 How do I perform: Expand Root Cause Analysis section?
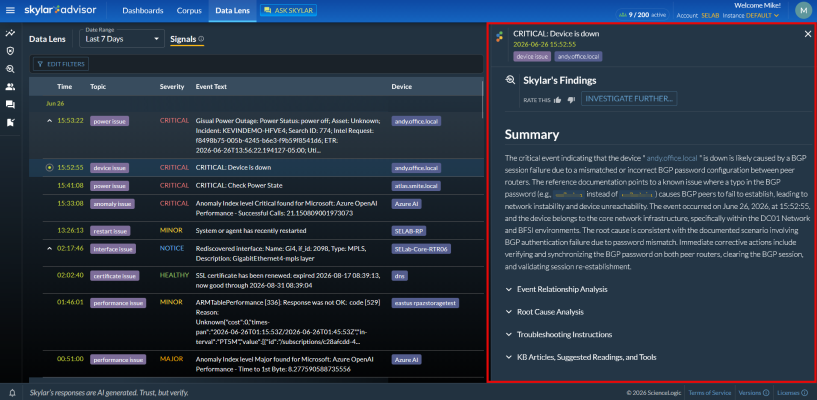click(544, 312)
